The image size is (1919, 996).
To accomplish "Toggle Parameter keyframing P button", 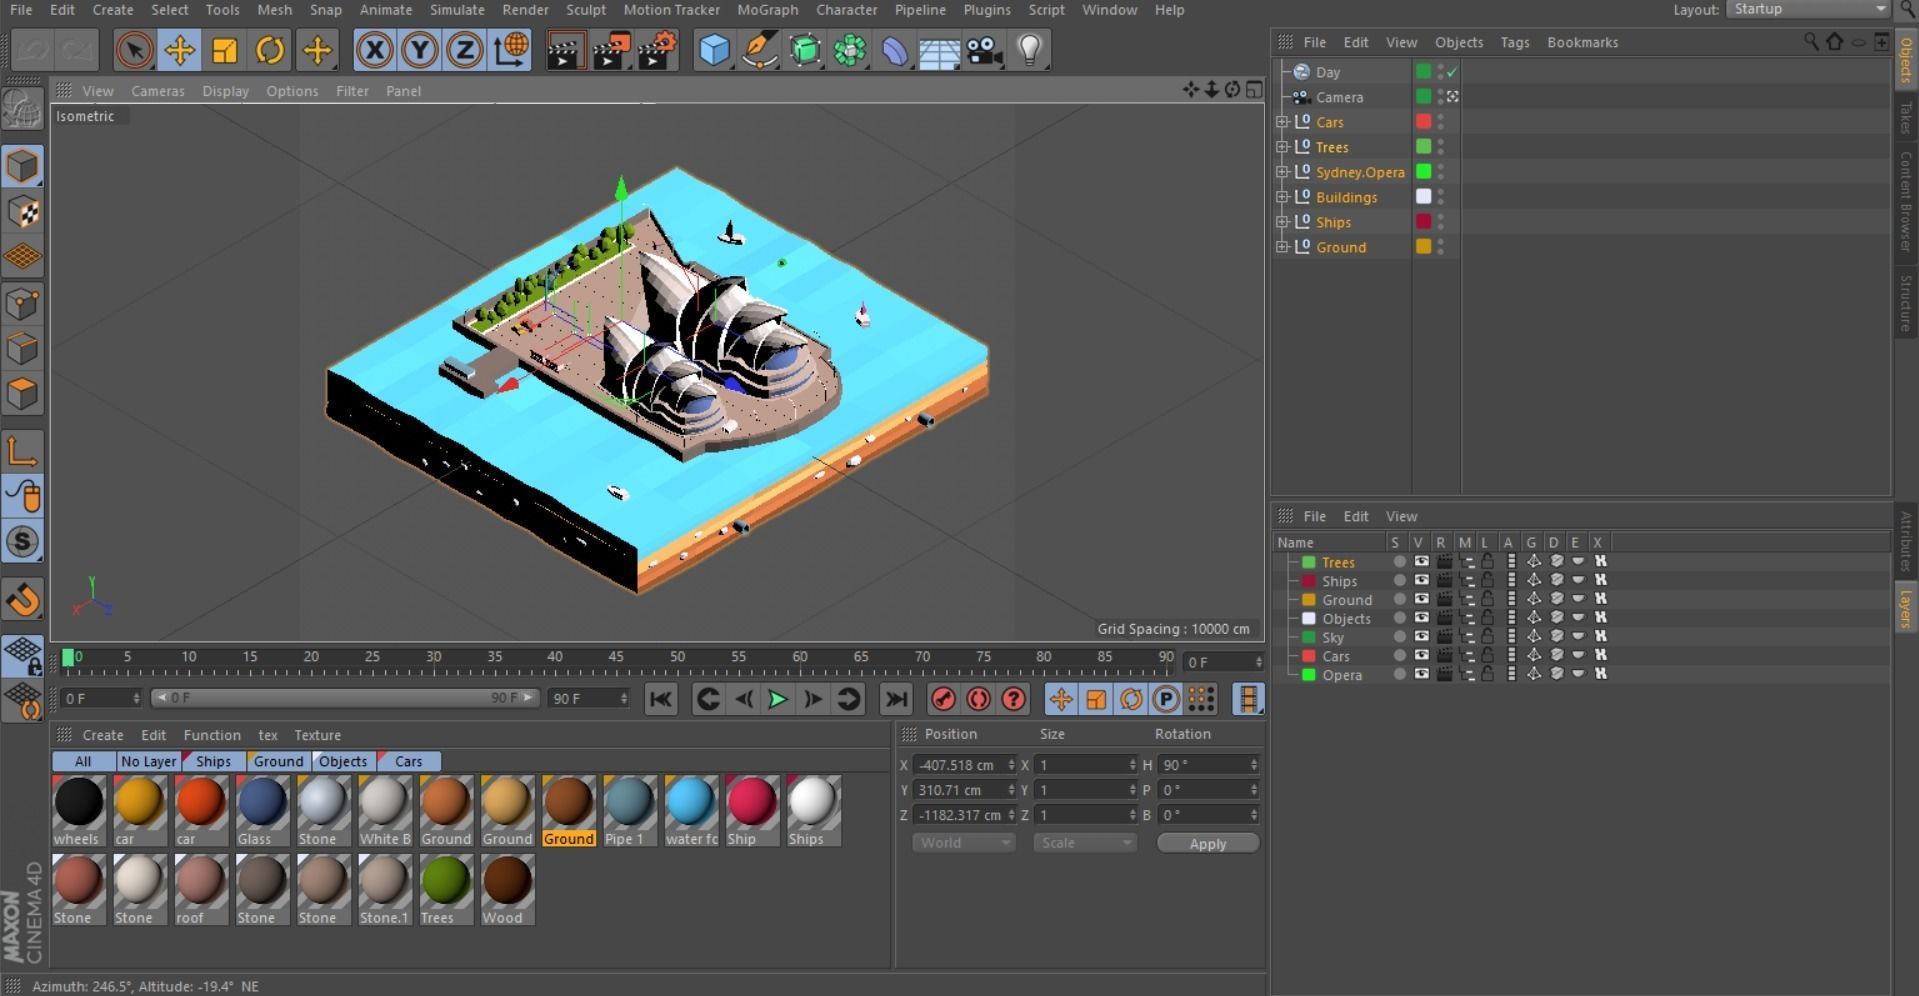I will click(x=1166, y=699).
